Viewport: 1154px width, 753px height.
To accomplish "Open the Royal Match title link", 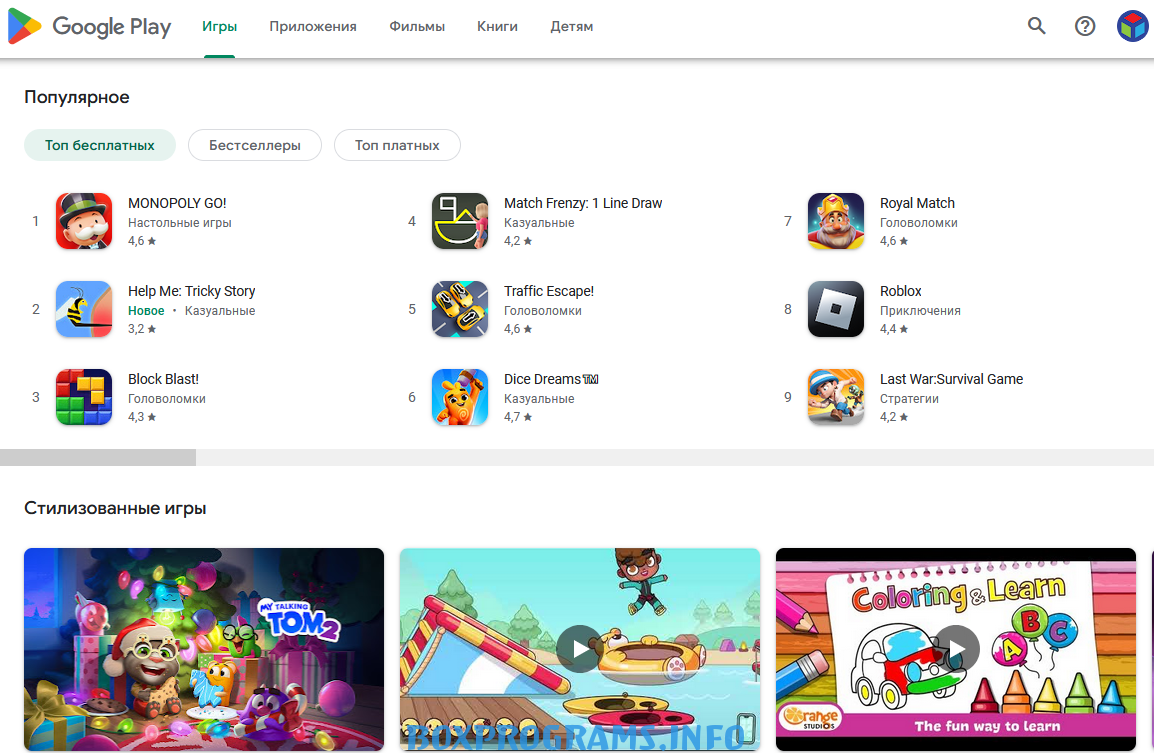I will coord(917,203).
